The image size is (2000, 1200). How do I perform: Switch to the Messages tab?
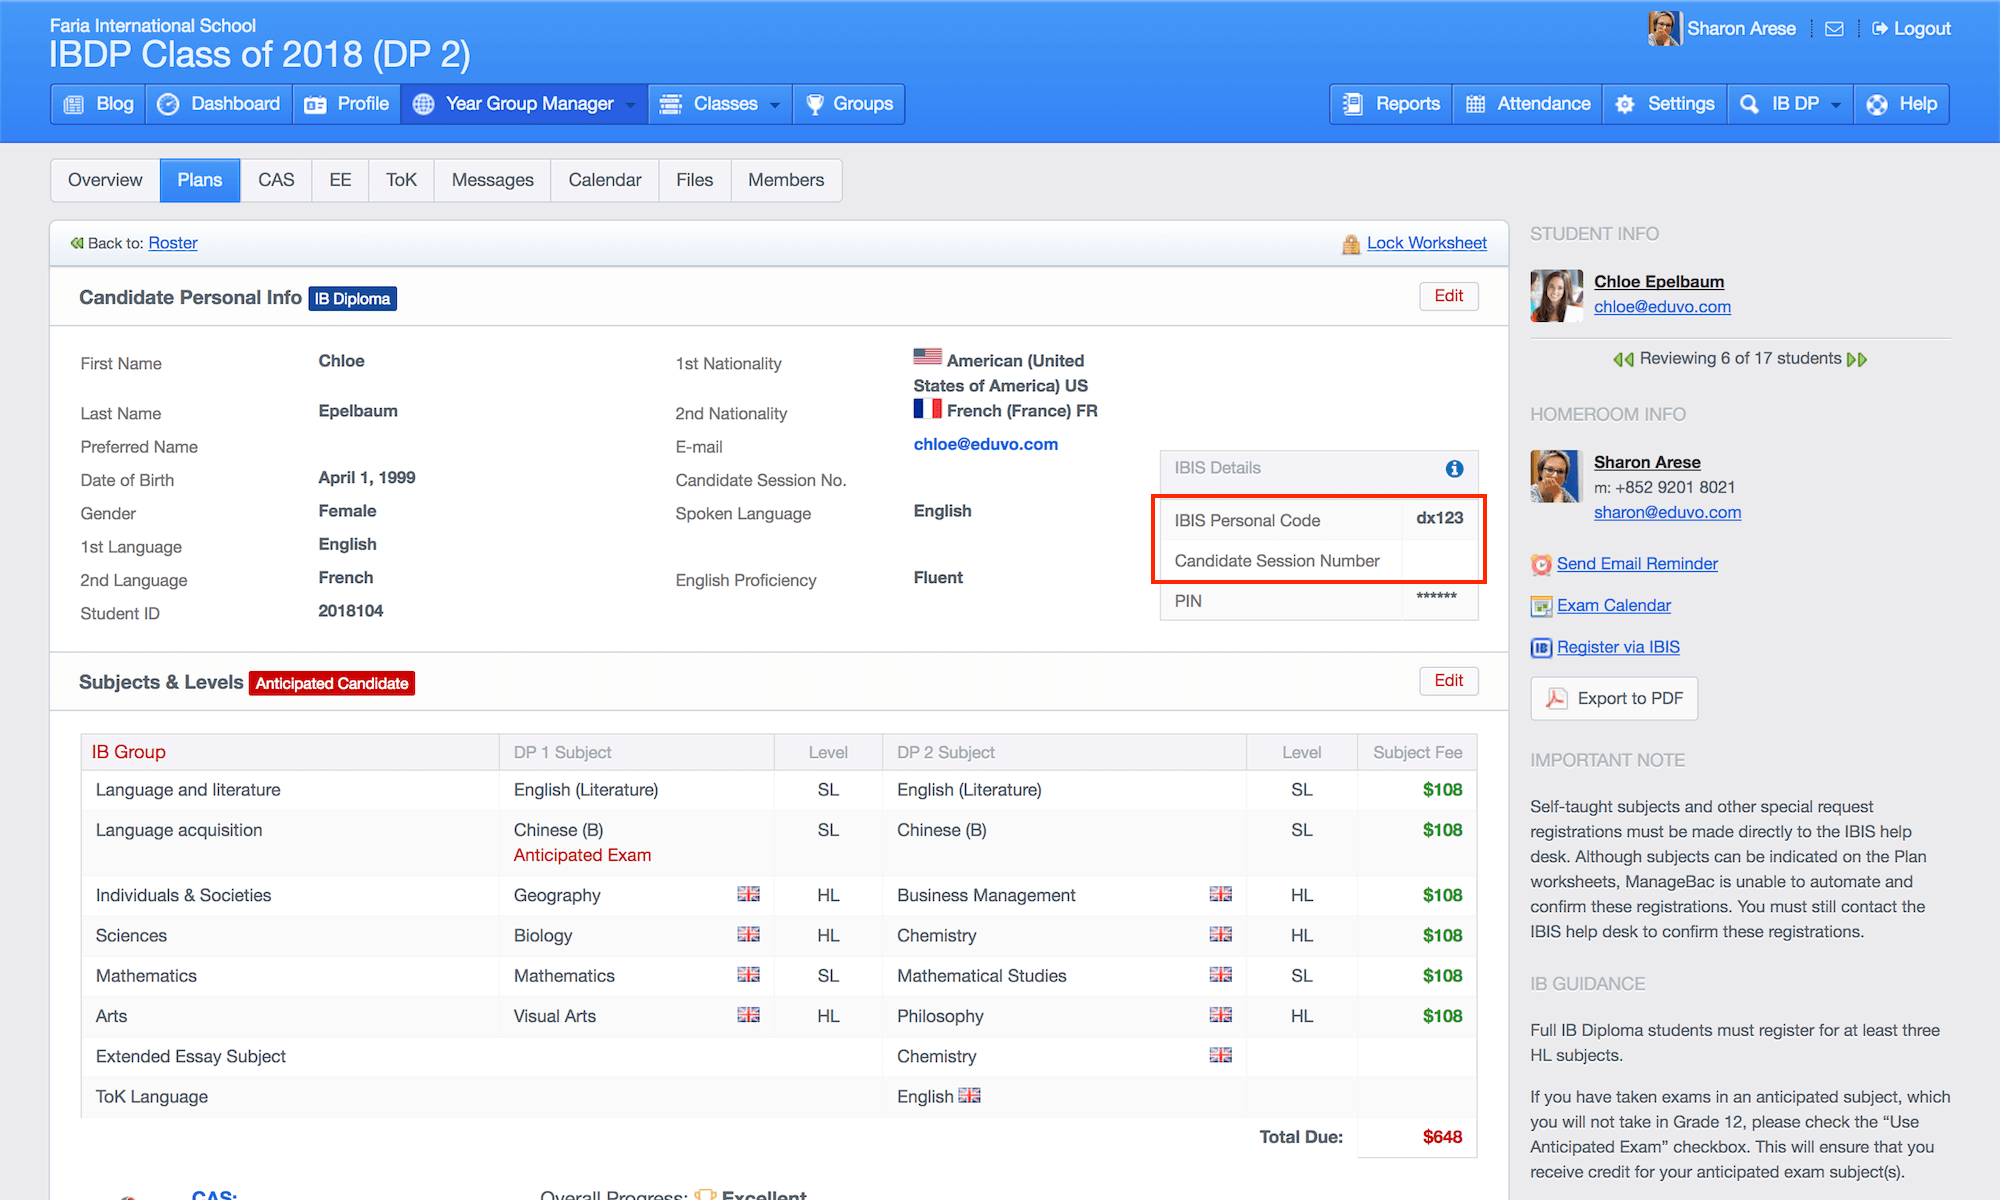[492, 180]
